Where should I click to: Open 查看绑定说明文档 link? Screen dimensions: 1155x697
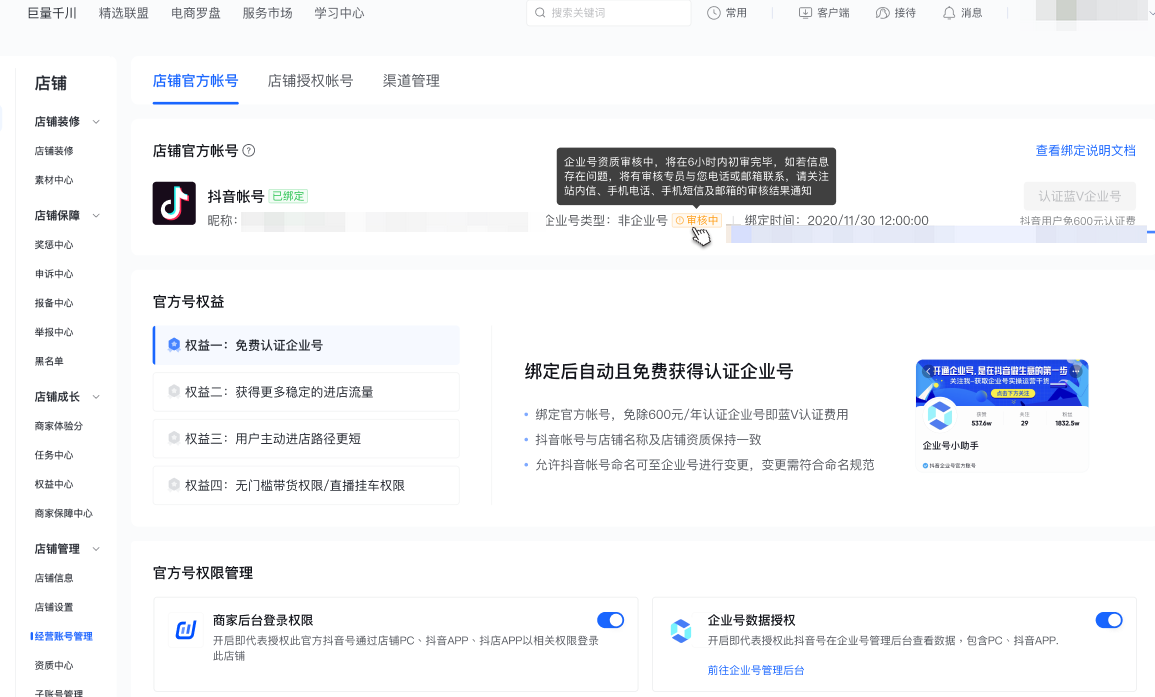coord(1085,151)
